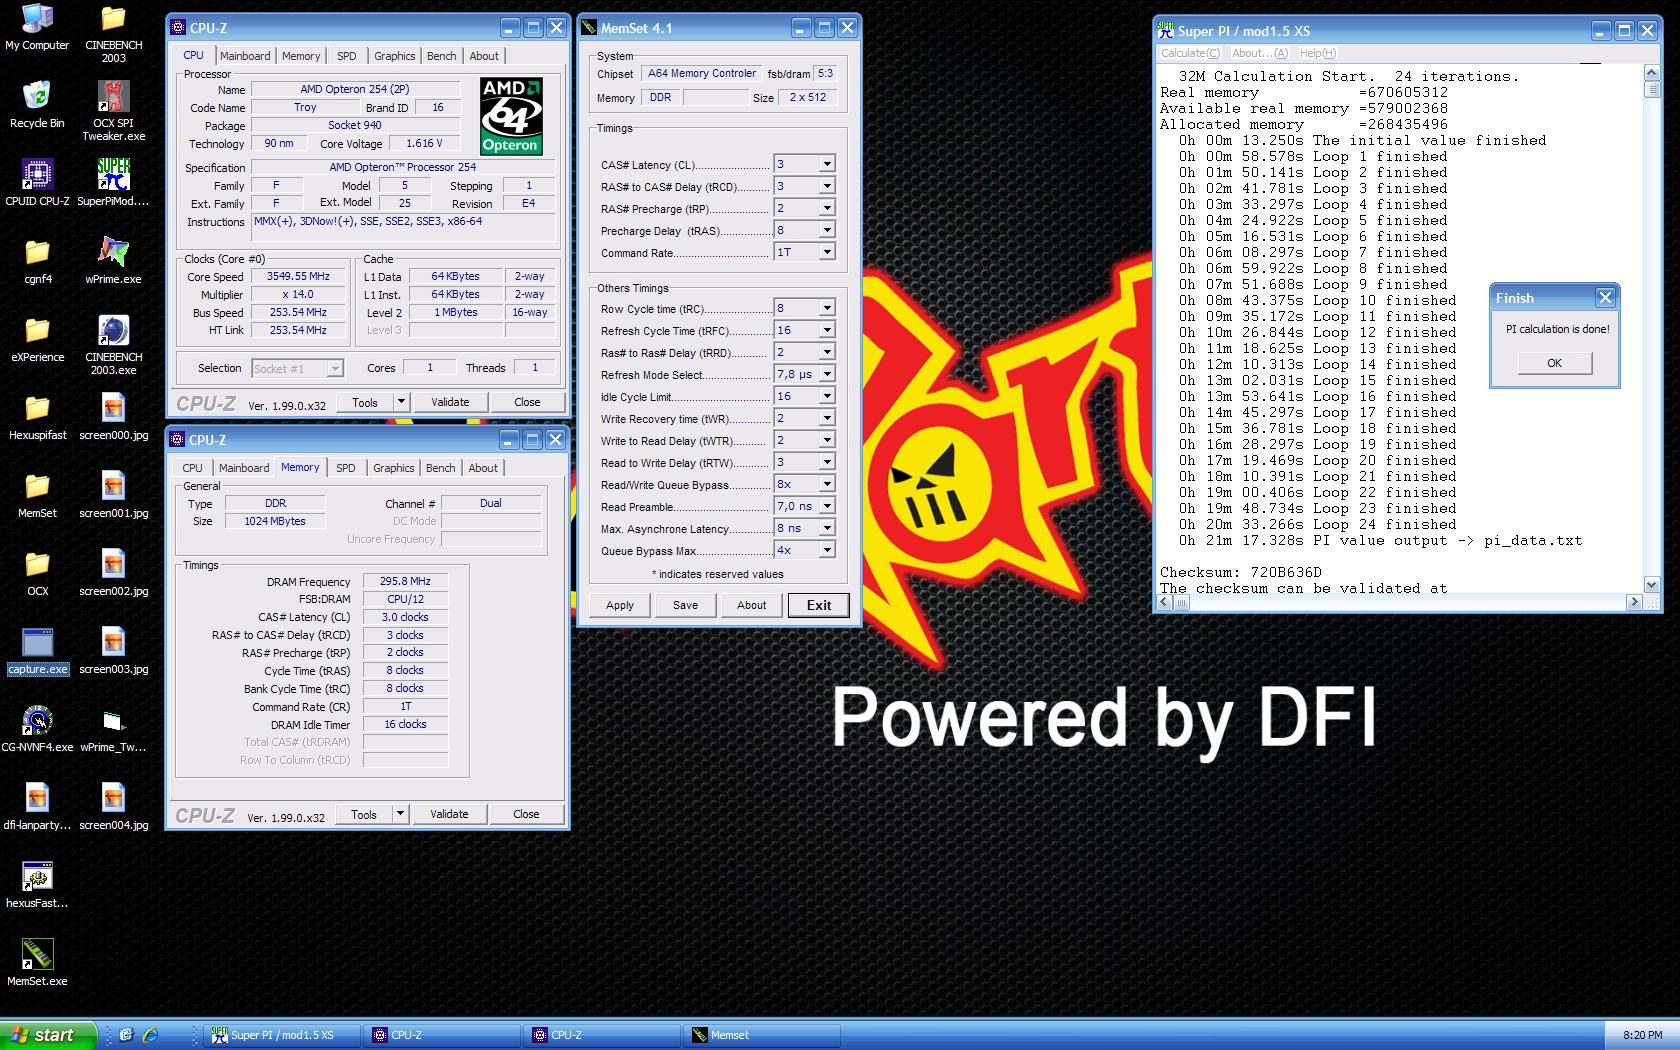Expand Precharge Delay (tRAS) dropdown

(827, 230)
